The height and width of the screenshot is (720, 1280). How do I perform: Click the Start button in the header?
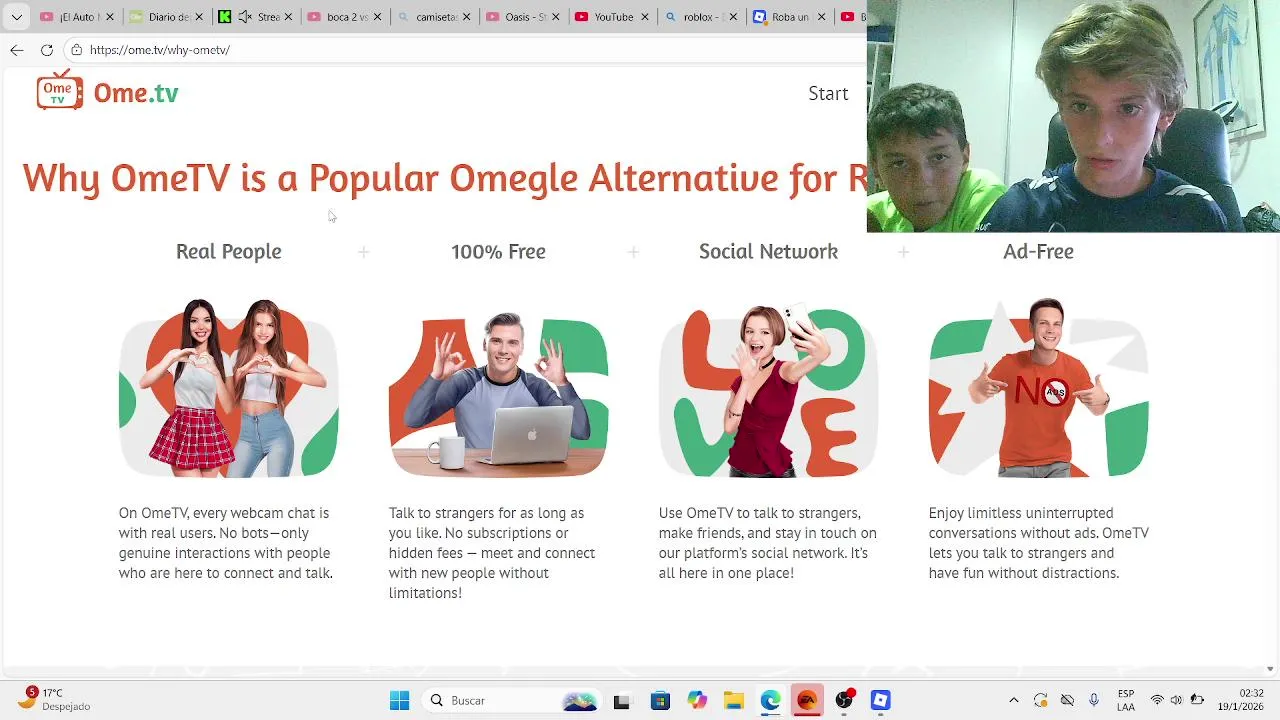(828, 93)
